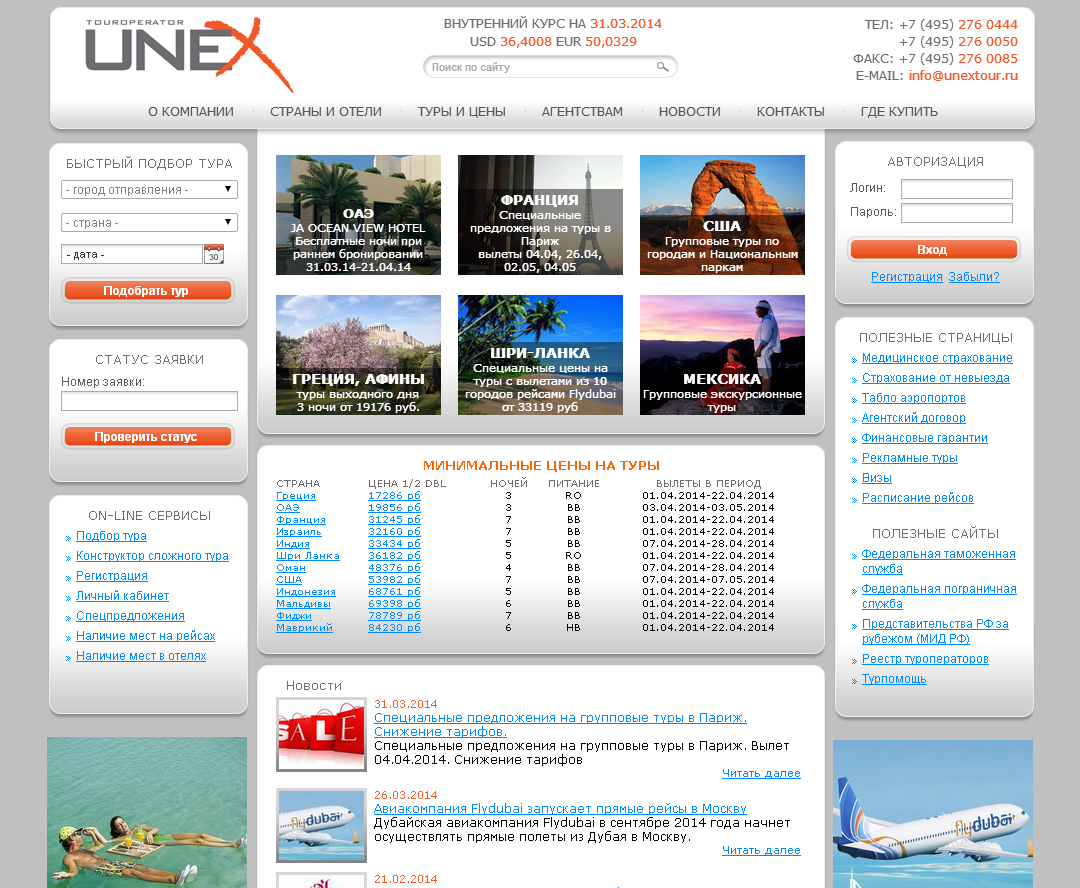This screenshot has width=1080, height=888.
Task: Click Читать далее under Flydubai news
Action: (761, 850)
